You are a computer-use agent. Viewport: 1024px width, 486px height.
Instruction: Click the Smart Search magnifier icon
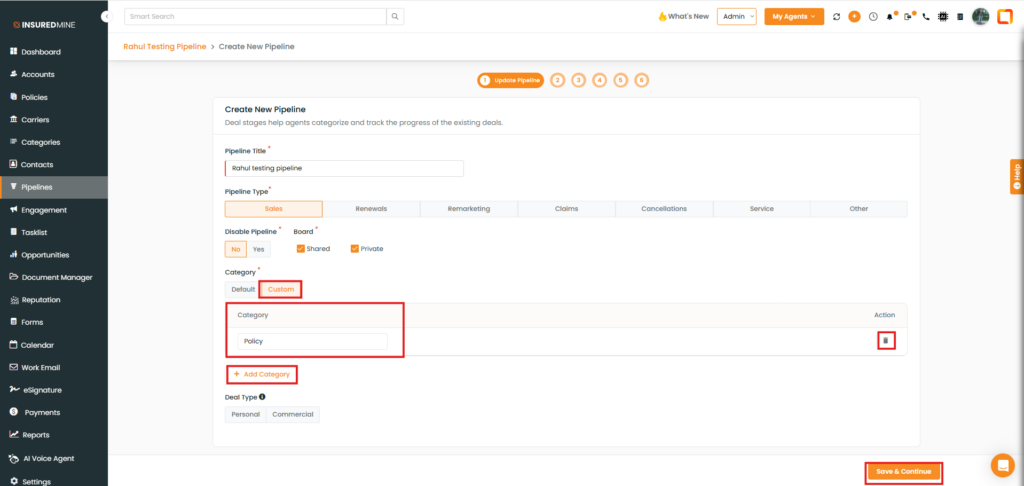(396, 17)
